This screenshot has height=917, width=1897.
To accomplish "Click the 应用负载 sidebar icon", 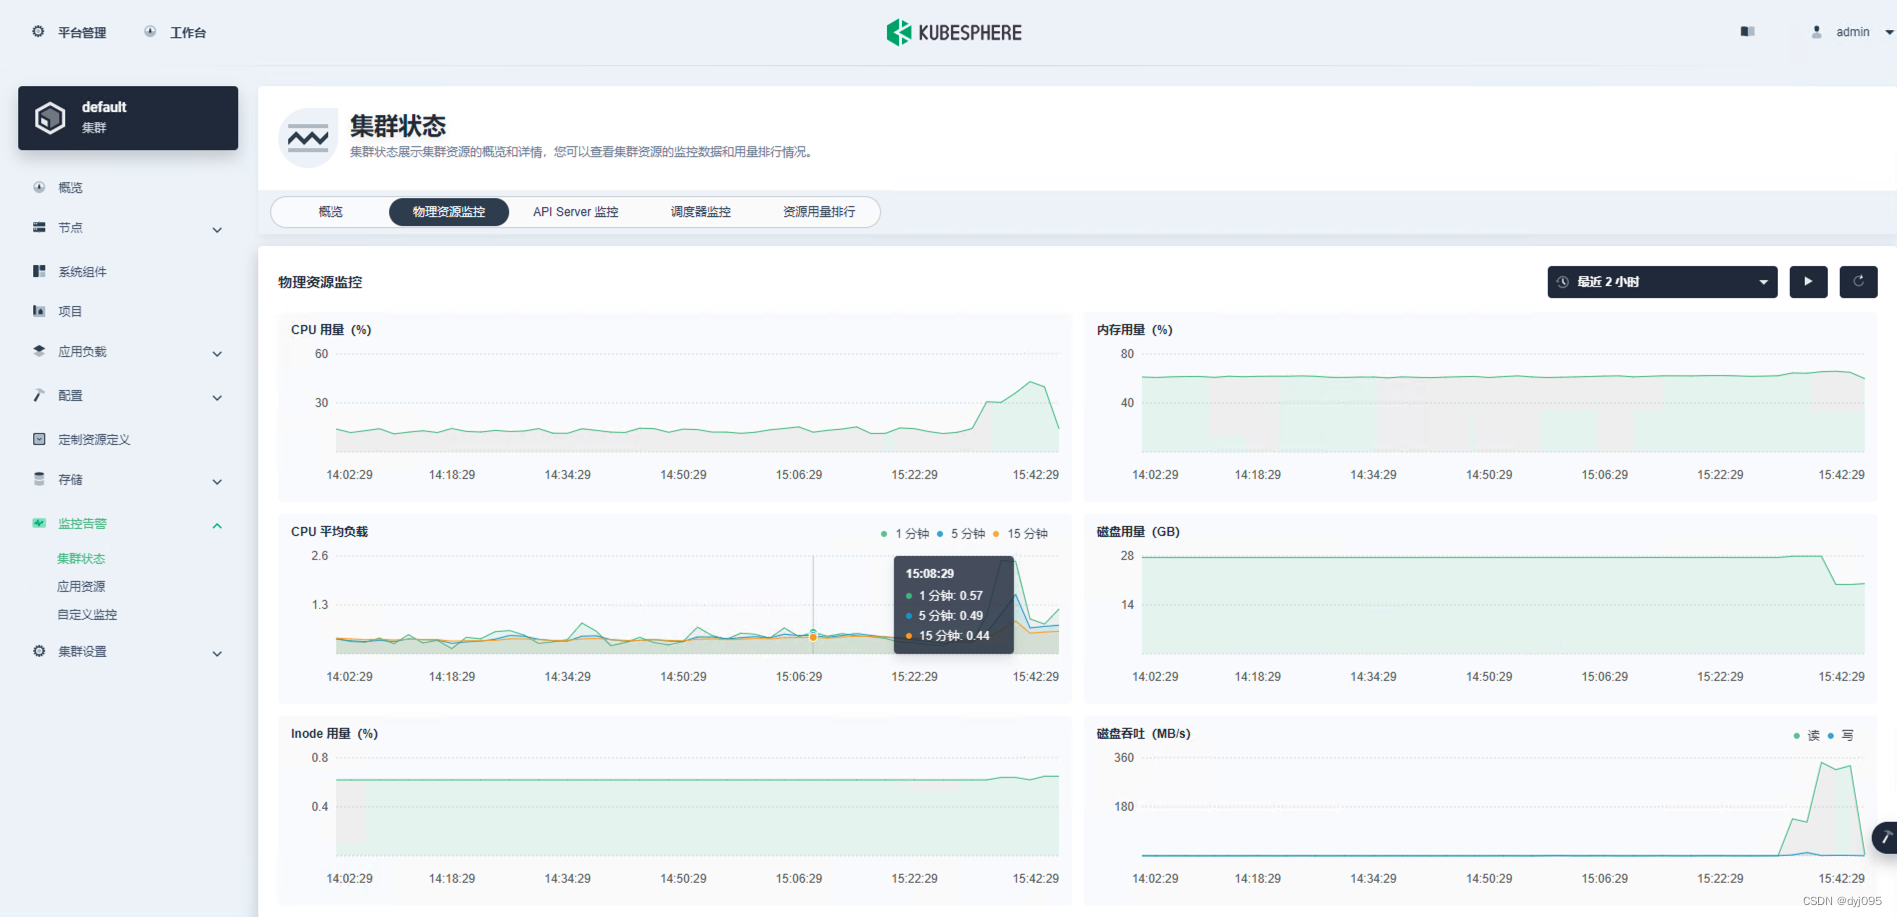I will (39, 351).
